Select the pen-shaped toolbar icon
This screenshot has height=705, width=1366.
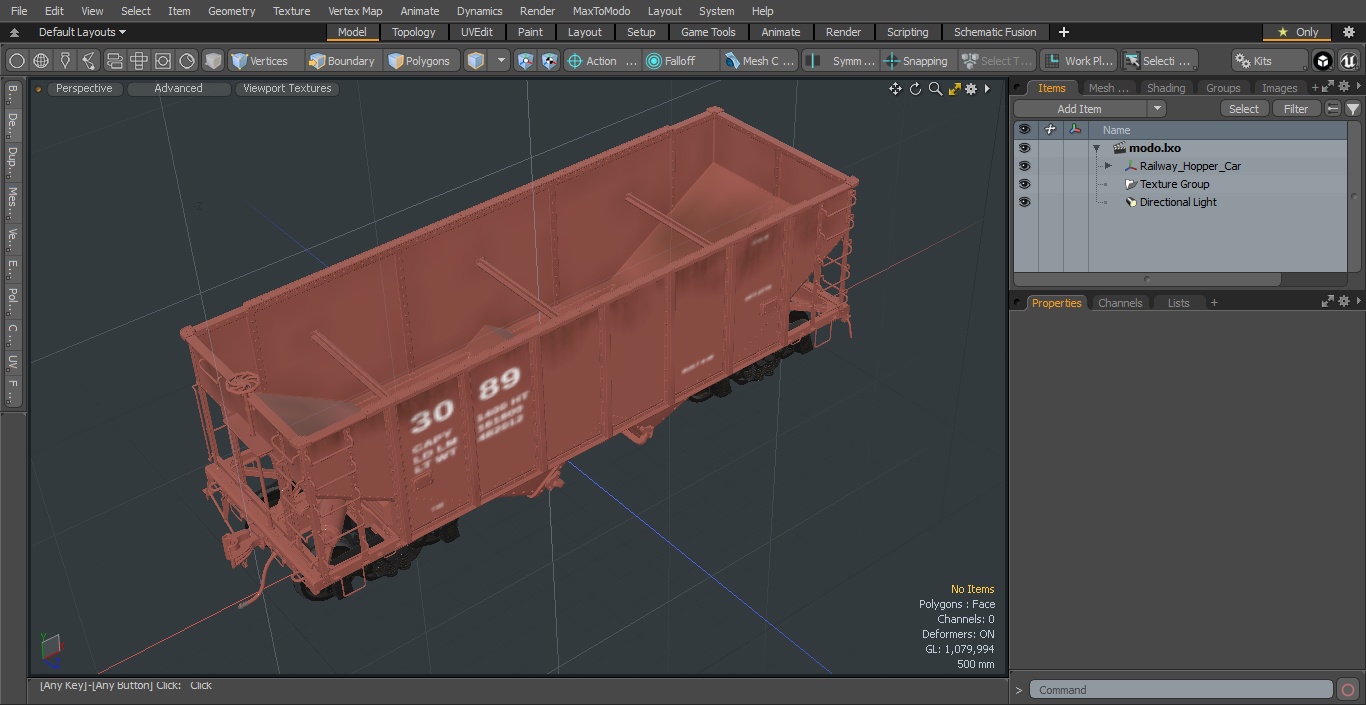[65, 61]
